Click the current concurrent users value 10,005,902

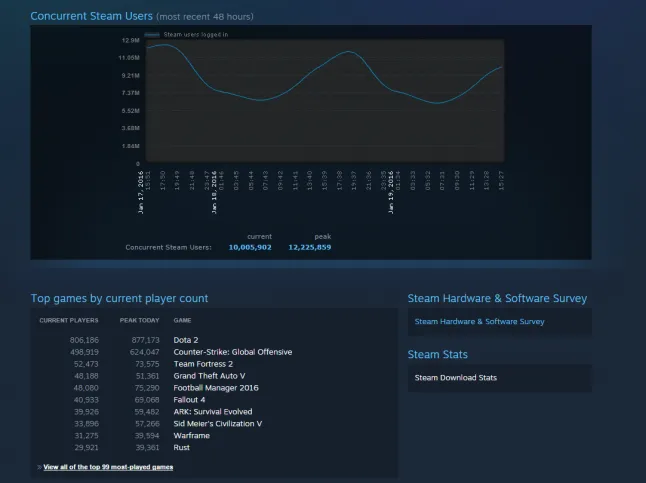250,247
